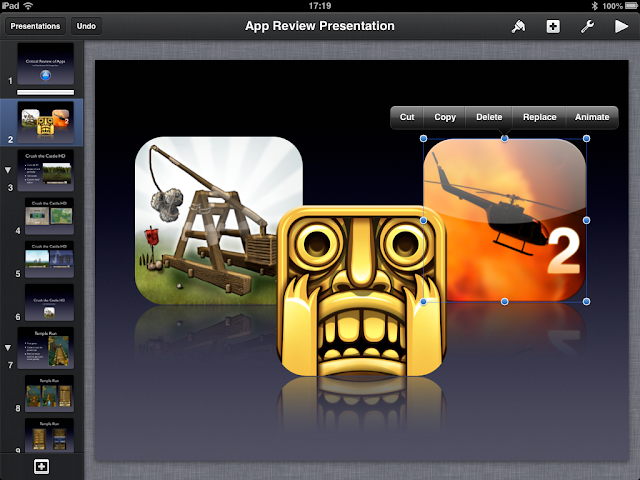This screenshot has height=480, width=640.
Task: Tap the Undo button
Action: pyautogui.click(x=86, y=26)
